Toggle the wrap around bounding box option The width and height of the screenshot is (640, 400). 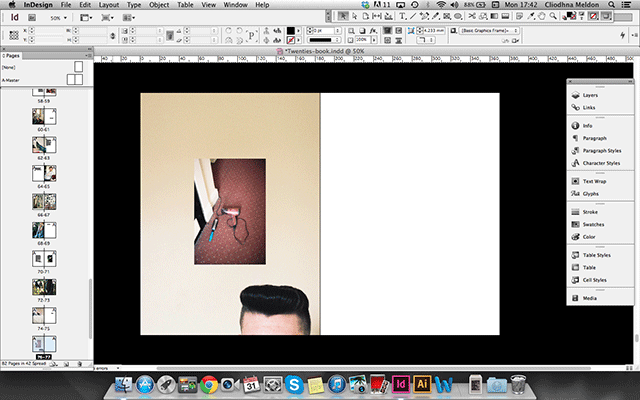coord(399,31)
